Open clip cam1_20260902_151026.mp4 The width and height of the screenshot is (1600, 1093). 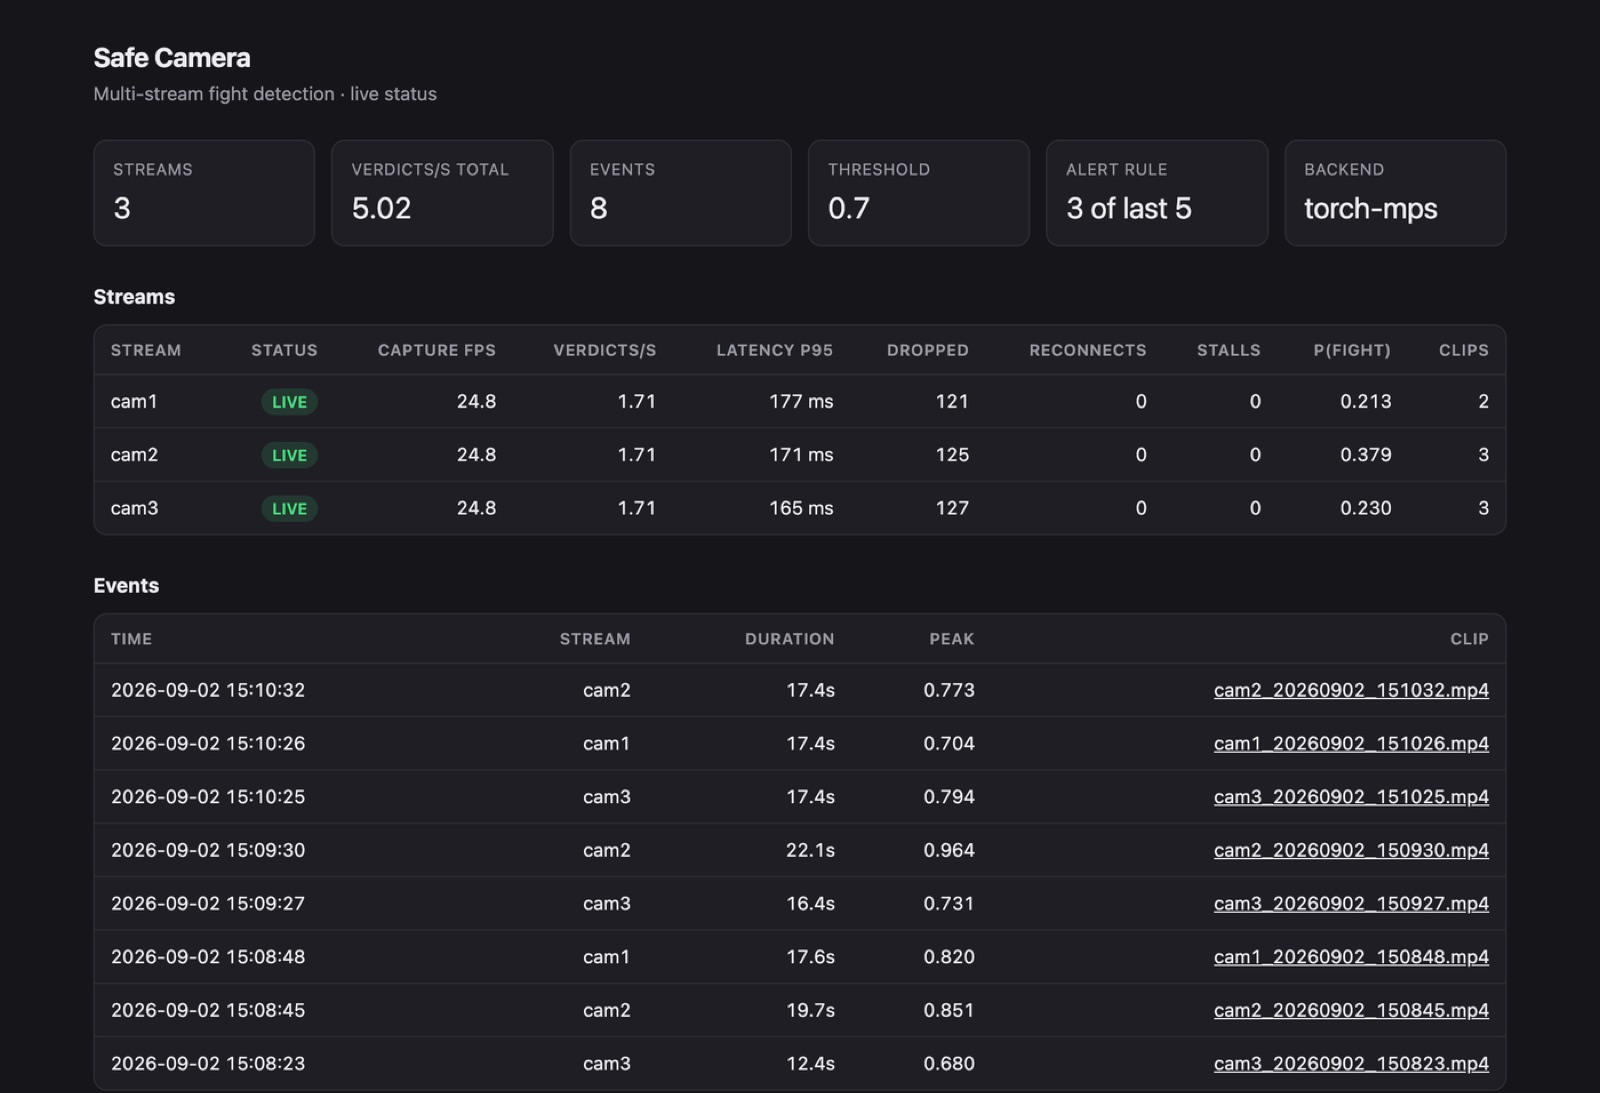[1351, 743]
